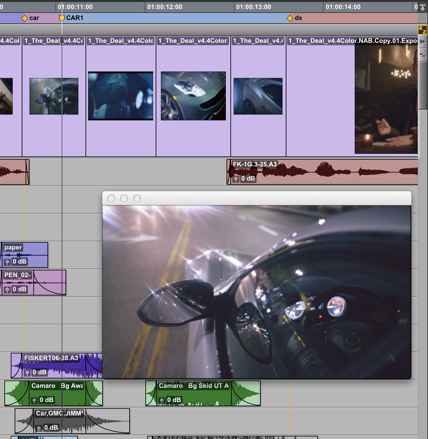This screenshot has width=428, height=439.
Task: Open clip gain badge on PEN_02 clip
Action: (x=15, y=289)
